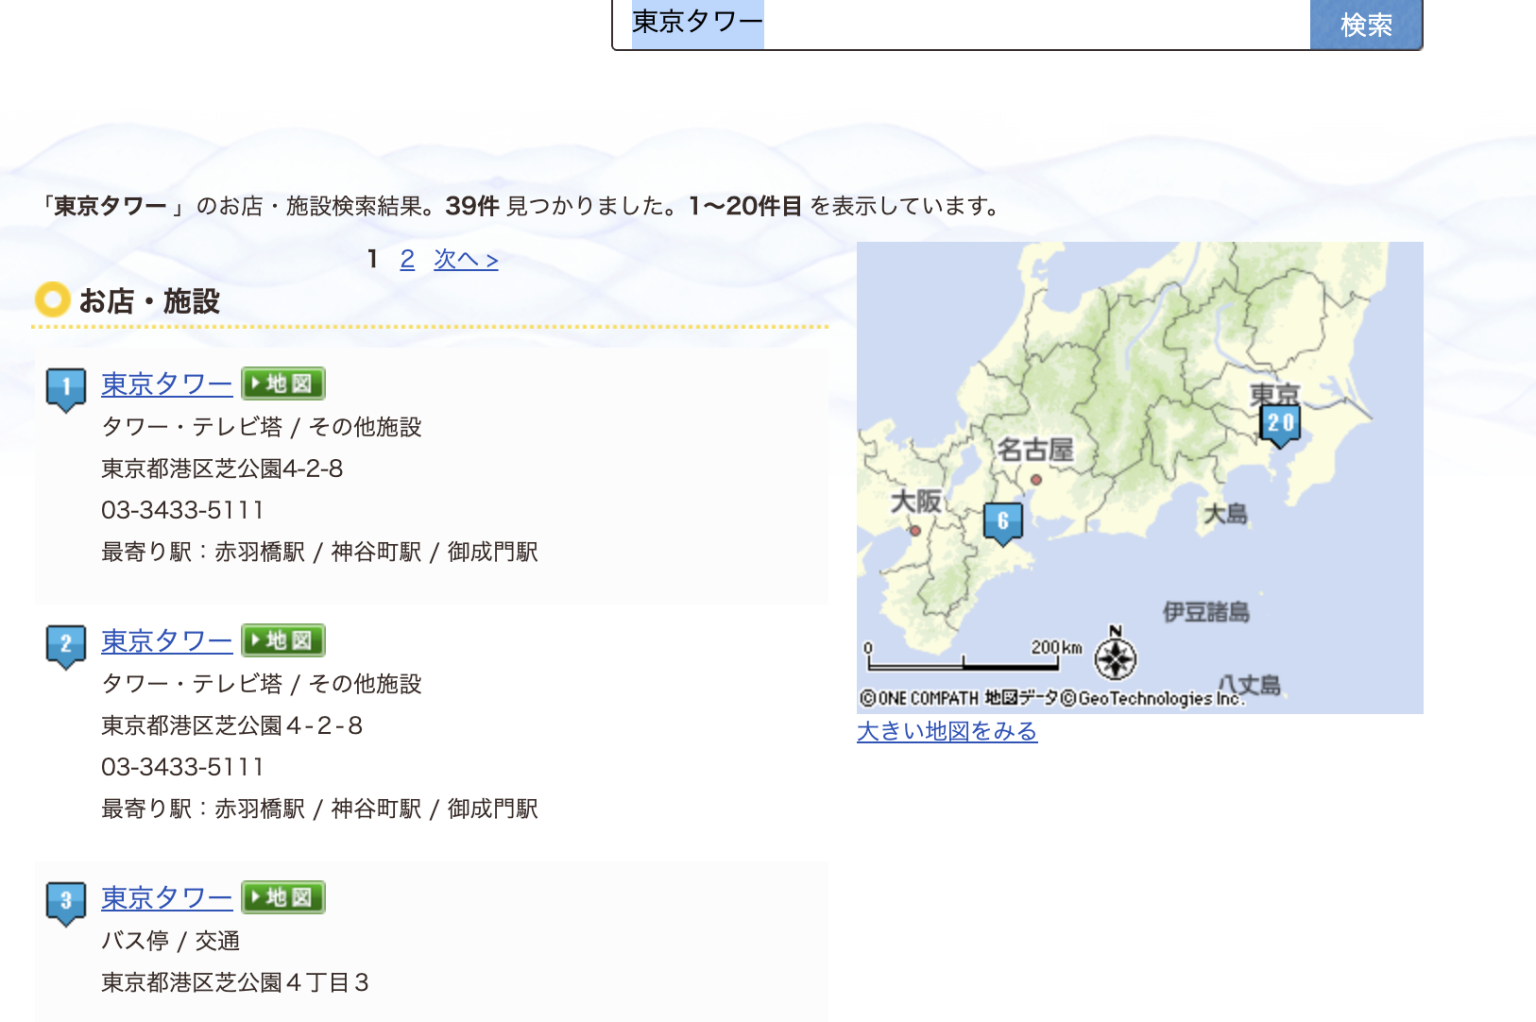1536x1022 pixels.
Task: Open the first 東京タワー facility link
Action: (165, 384)
